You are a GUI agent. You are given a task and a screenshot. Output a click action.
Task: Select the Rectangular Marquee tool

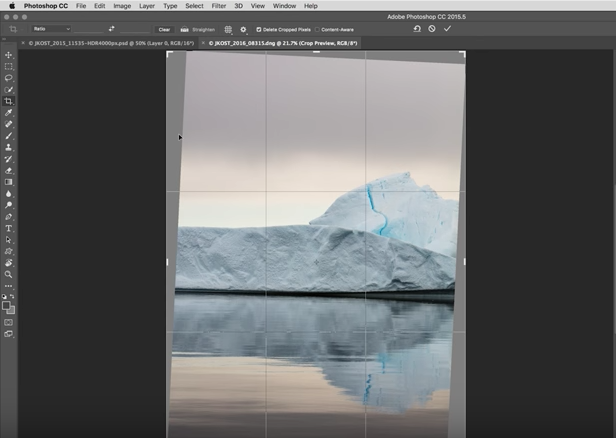tap(9, 66)
